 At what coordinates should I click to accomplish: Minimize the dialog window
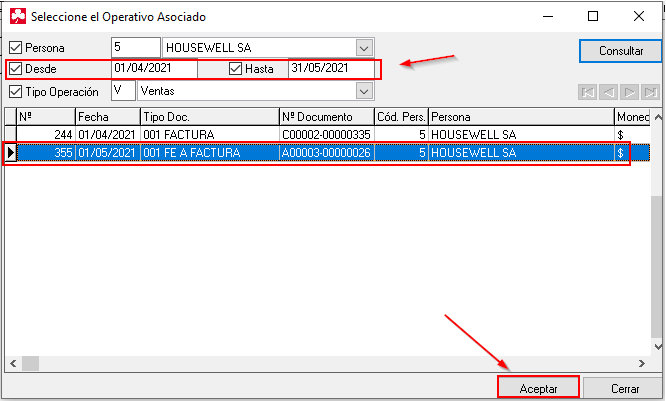[x=546, y=16]
